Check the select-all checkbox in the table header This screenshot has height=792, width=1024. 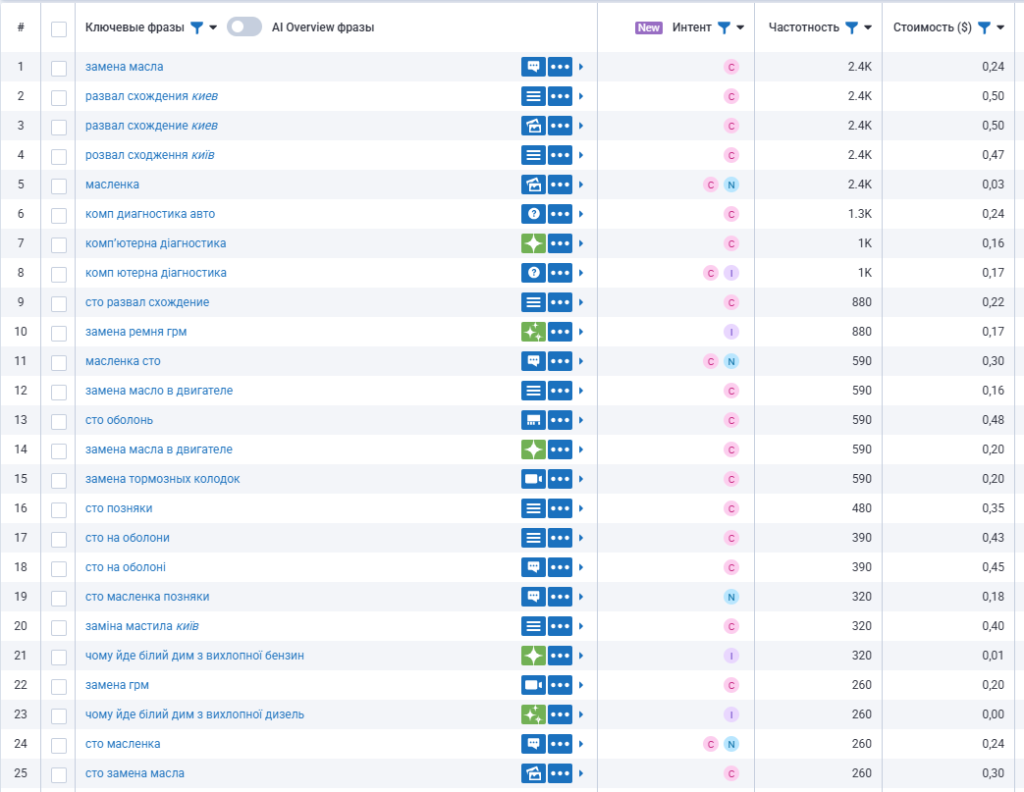click(59, 29)
